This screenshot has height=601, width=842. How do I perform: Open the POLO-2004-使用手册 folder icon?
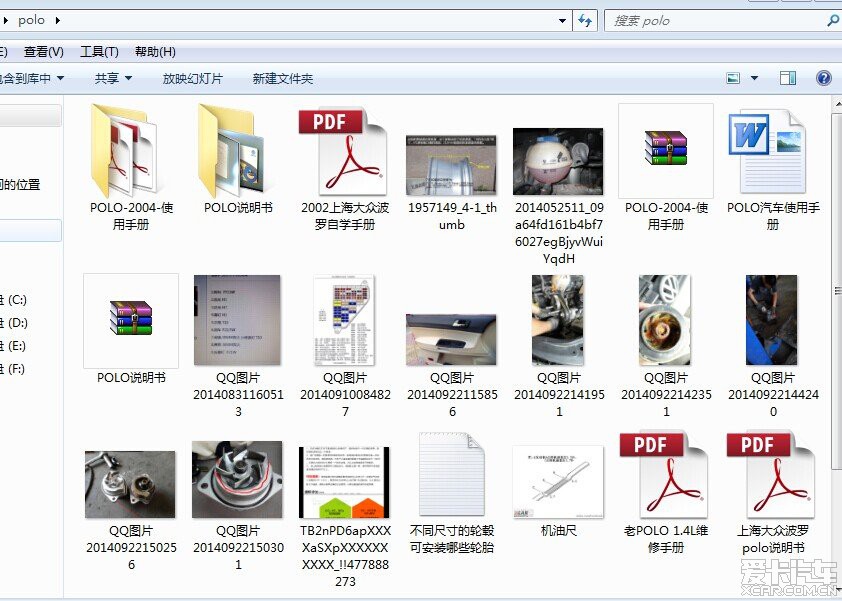pos(125,150)
